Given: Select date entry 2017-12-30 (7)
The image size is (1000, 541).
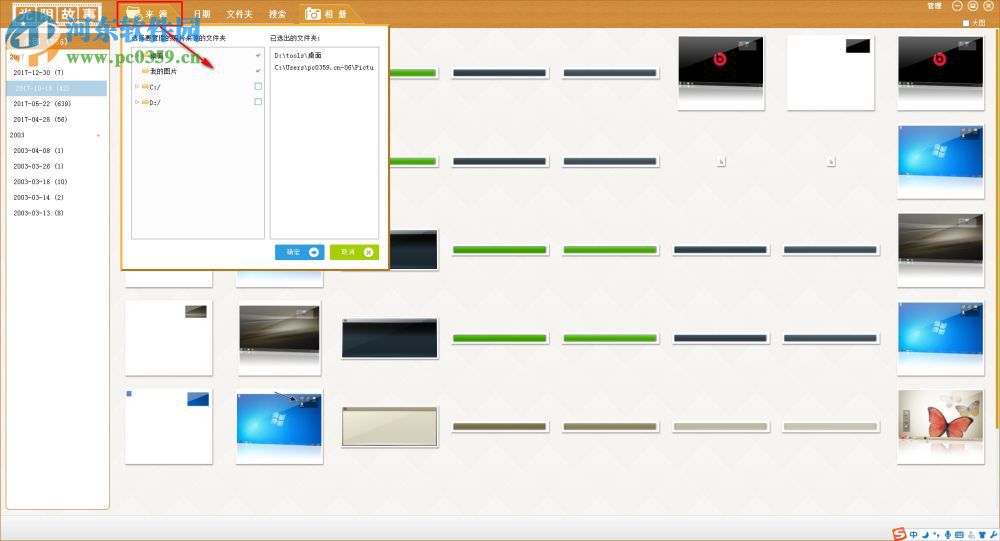Looking at the screenshot, I should pos(38,73).
